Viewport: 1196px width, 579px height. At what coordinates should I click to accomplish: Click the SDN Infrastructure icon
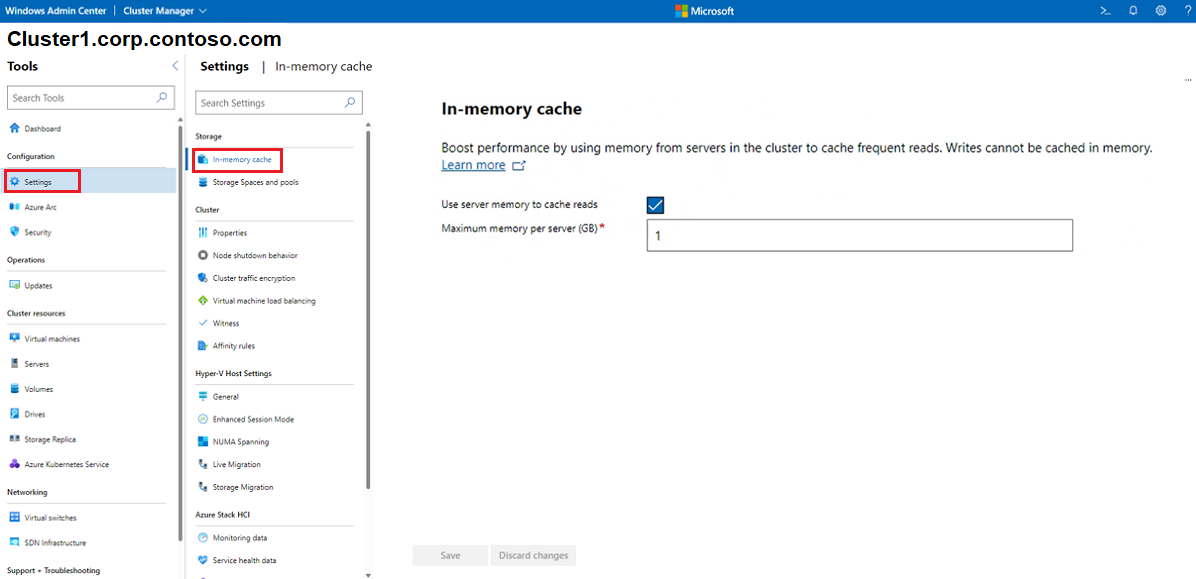(14, 542)
